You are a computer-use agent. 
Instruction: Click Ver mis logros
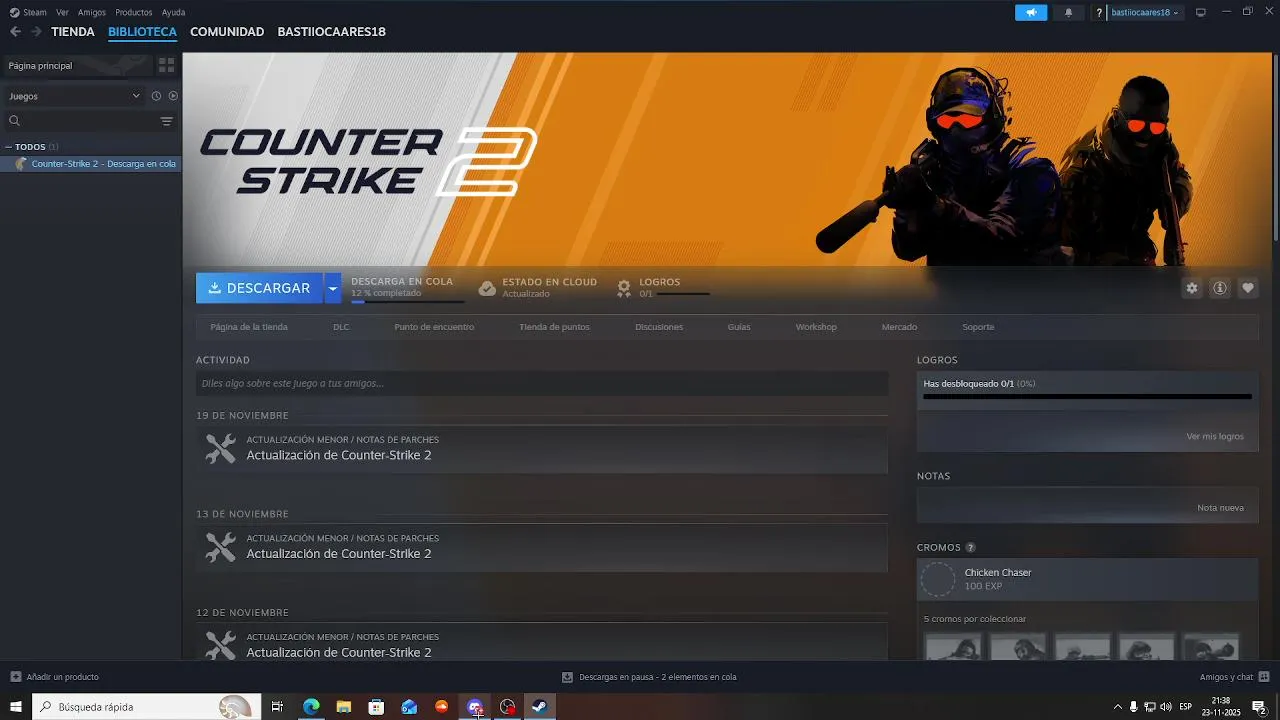tap(1215, 437)
